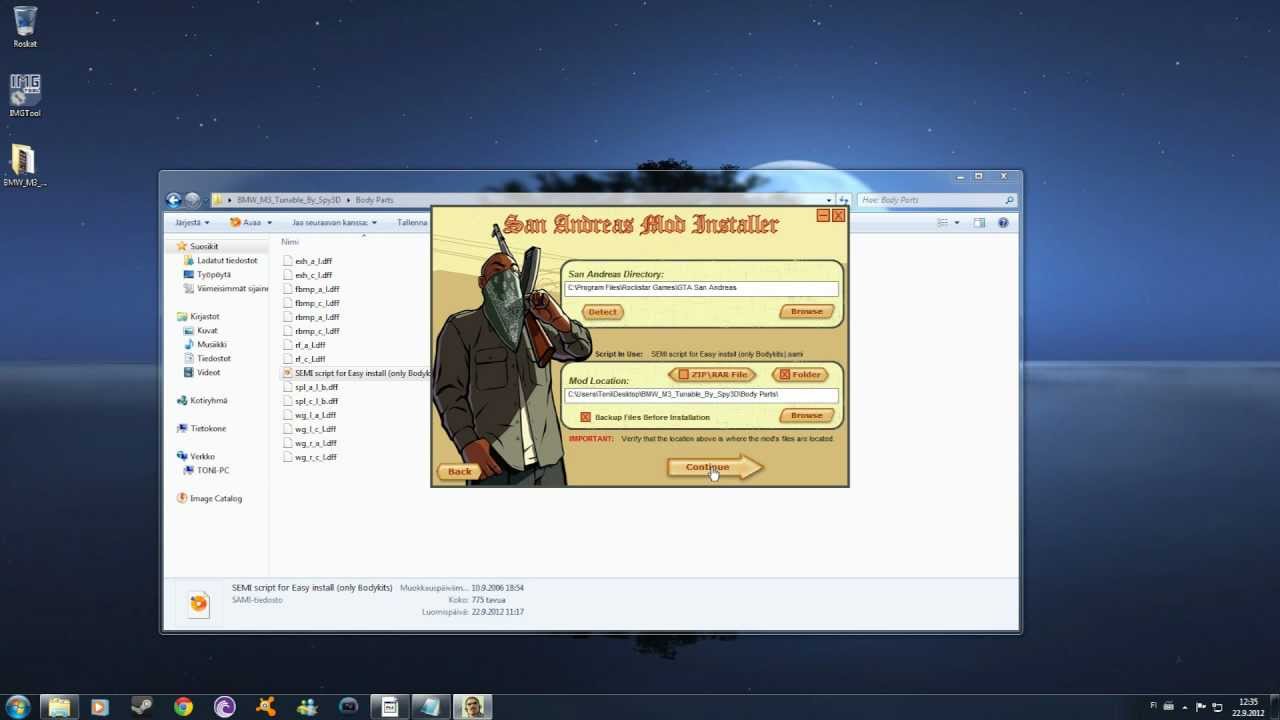Click BMW_M3_Tunable_By_Spy3D in address bar
The image size is (1280, 720).
[289, 200]
